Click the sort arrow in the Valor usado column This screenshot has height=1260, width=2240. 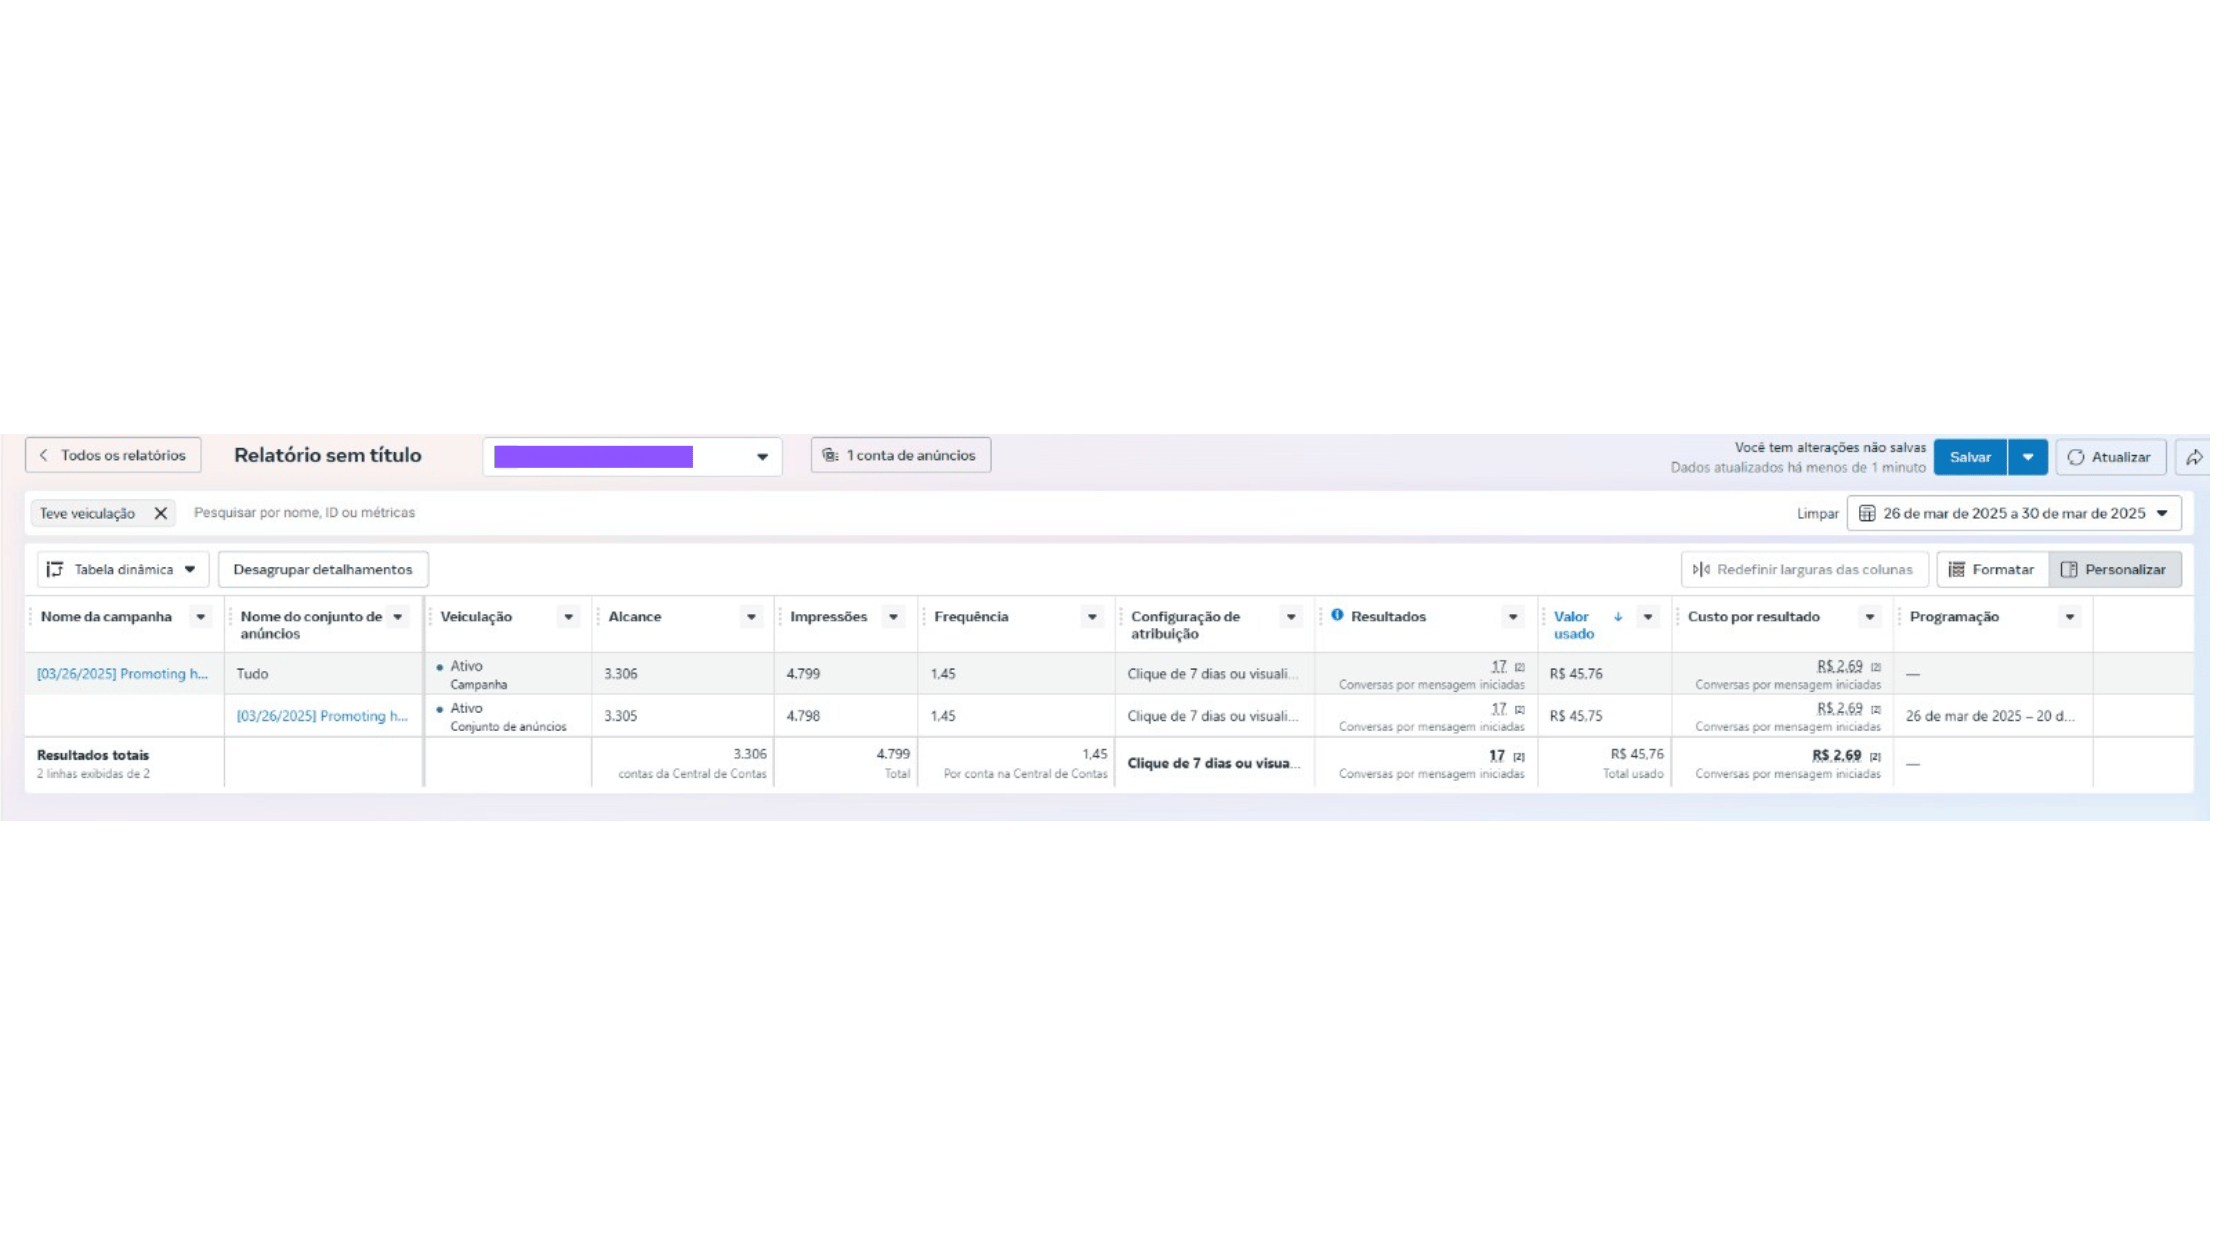point(1617,617)
